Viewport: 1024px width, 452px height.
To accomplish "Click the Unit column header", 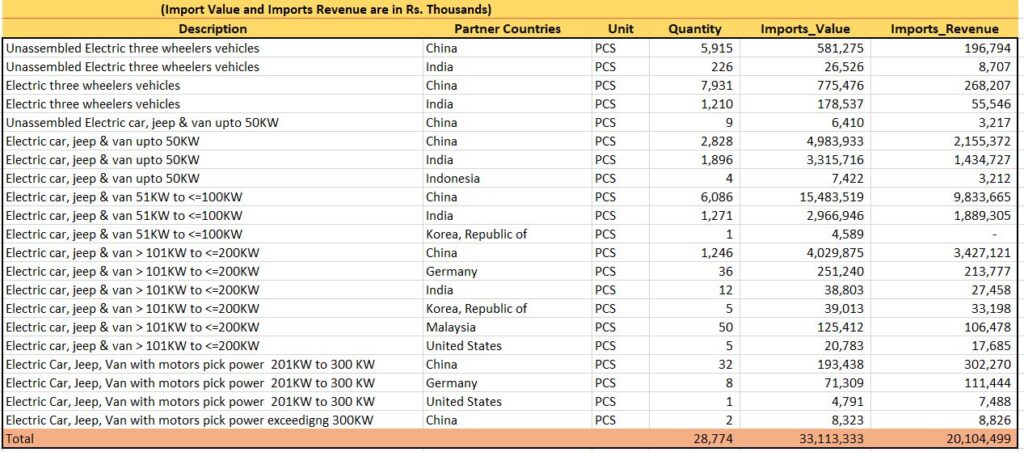I will point(620,29).
